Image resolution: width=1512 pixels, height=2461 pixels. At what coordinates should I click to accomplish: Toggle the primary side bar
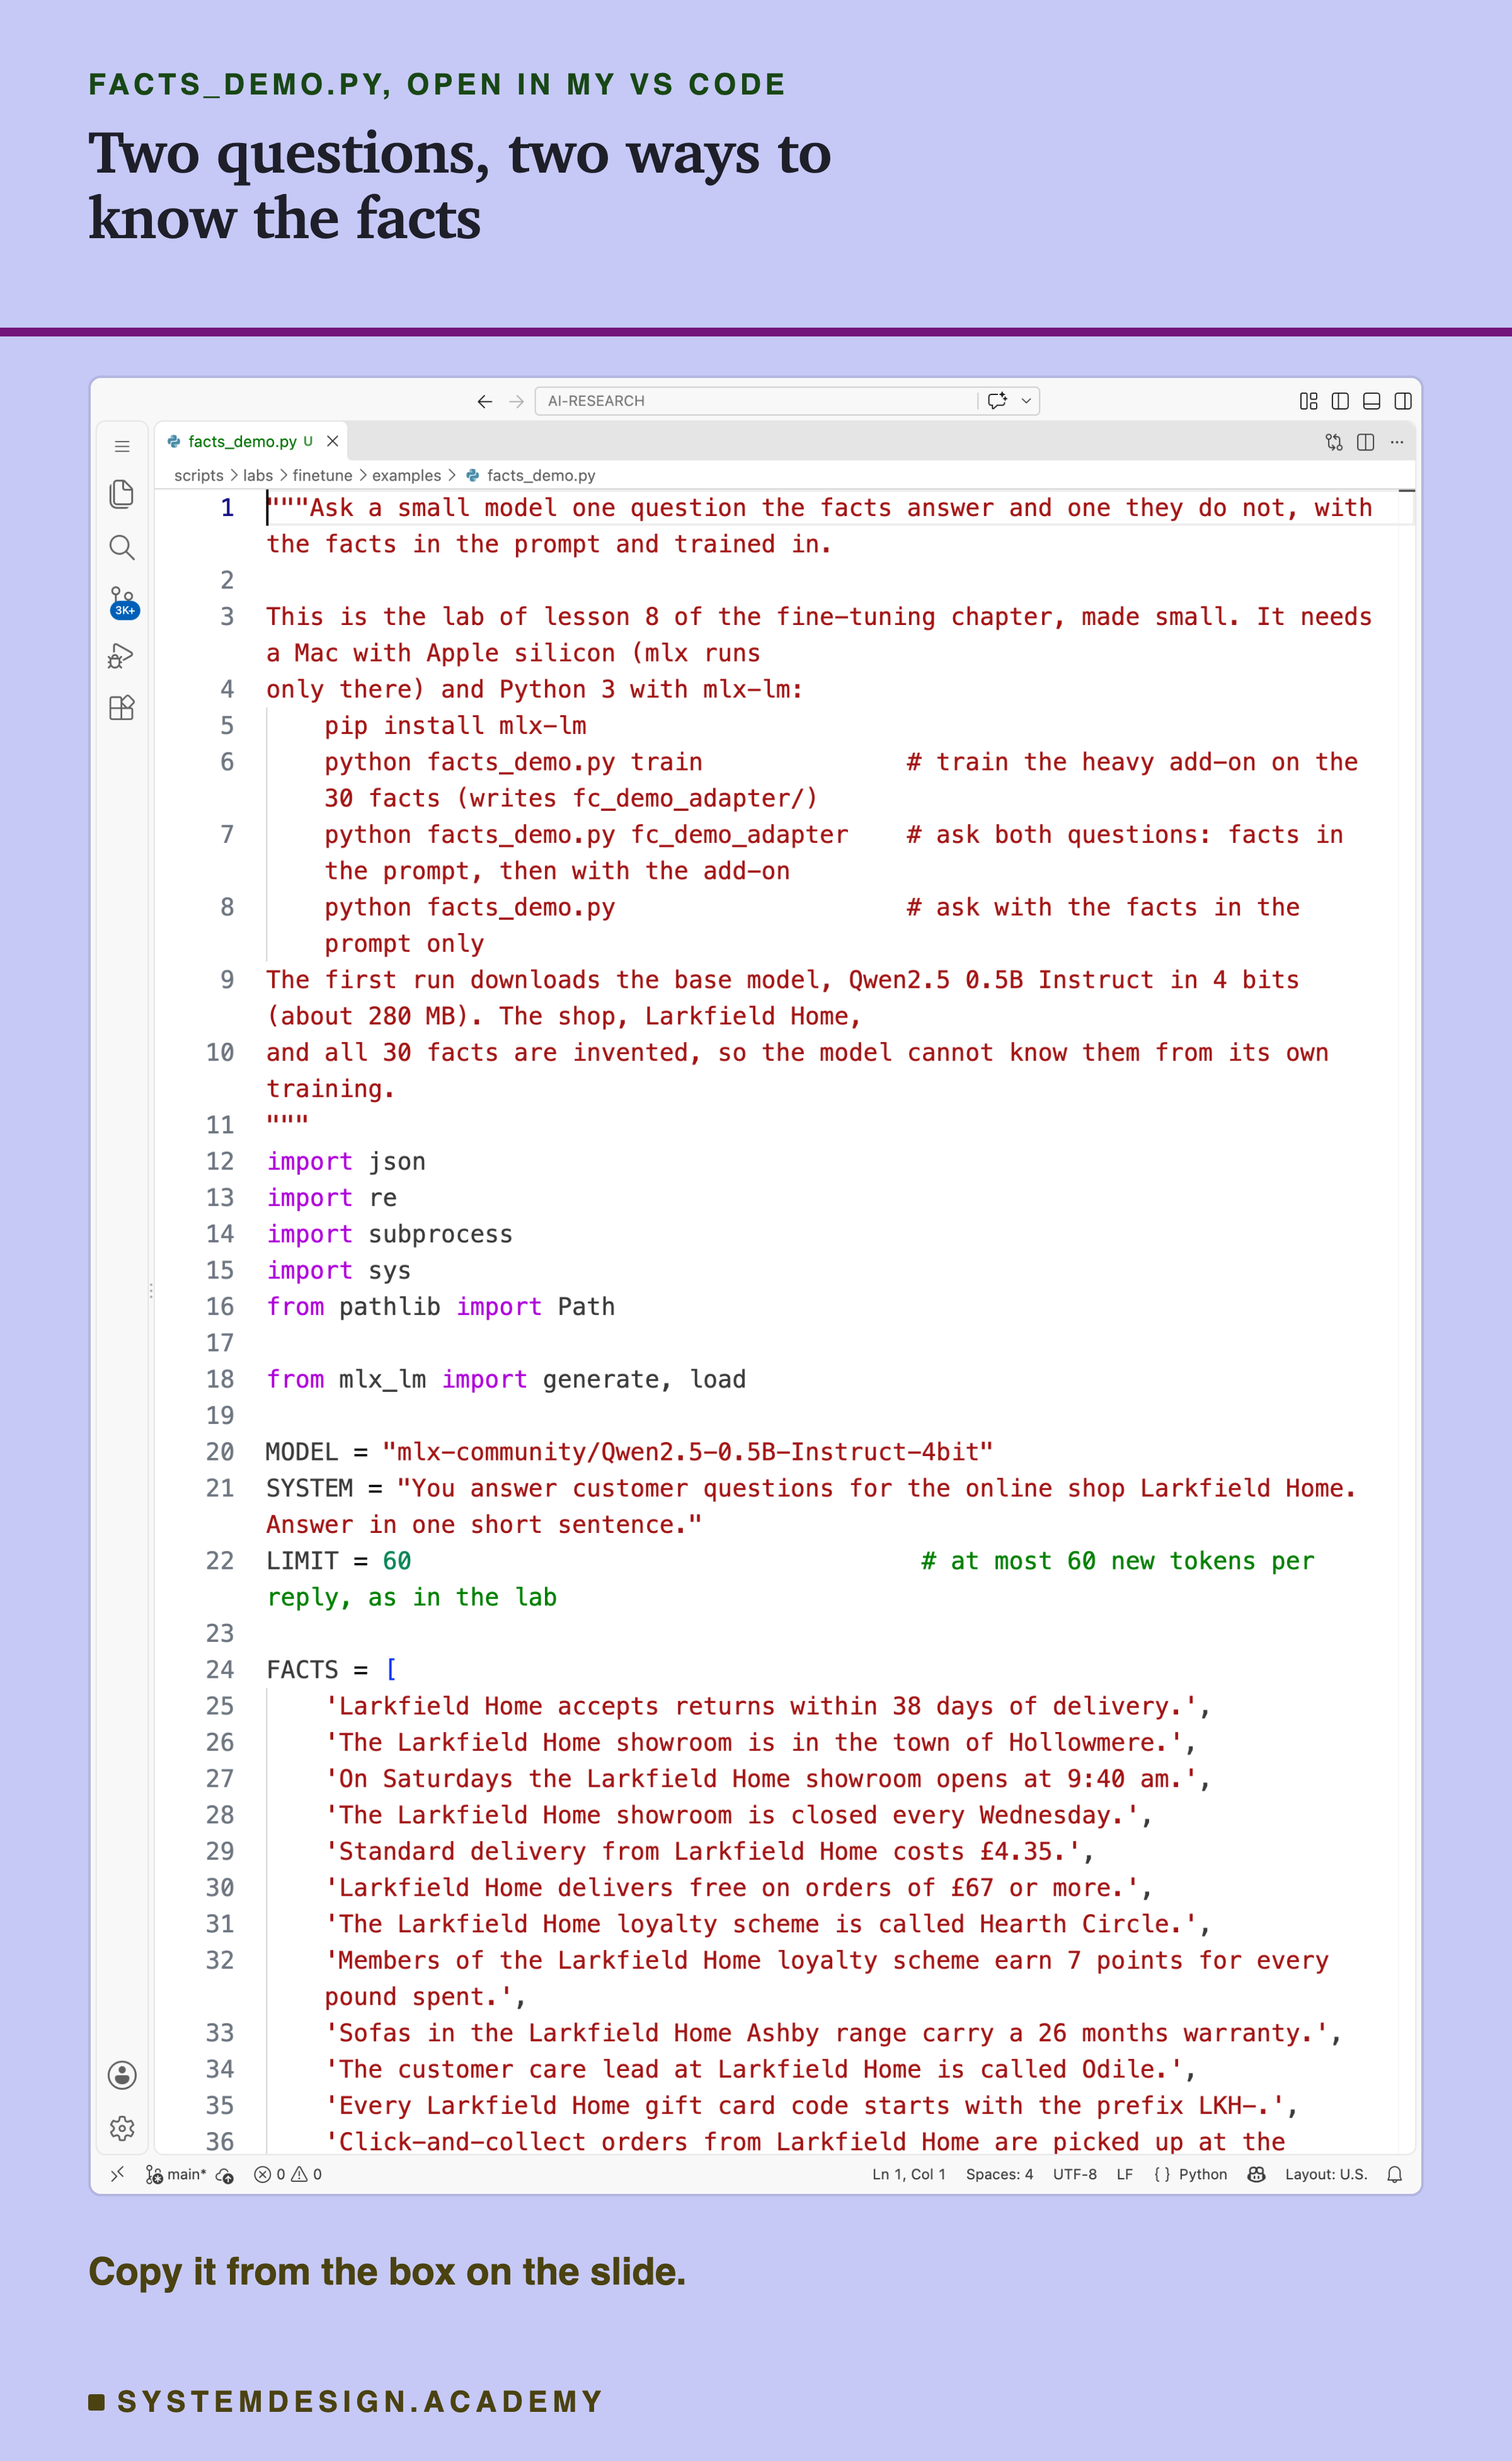1340,401
